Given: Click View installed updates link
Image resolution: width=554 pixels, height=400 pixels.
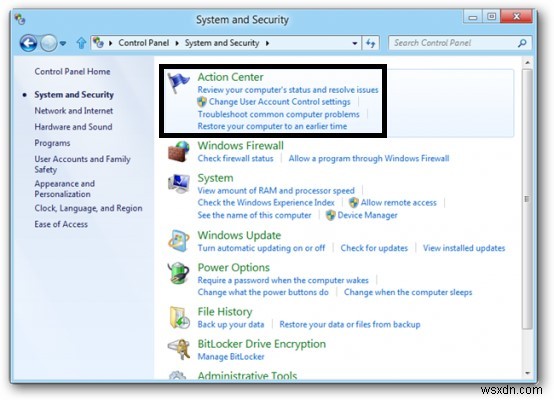Looking at the screenshot, I should [x=464, y=248].
